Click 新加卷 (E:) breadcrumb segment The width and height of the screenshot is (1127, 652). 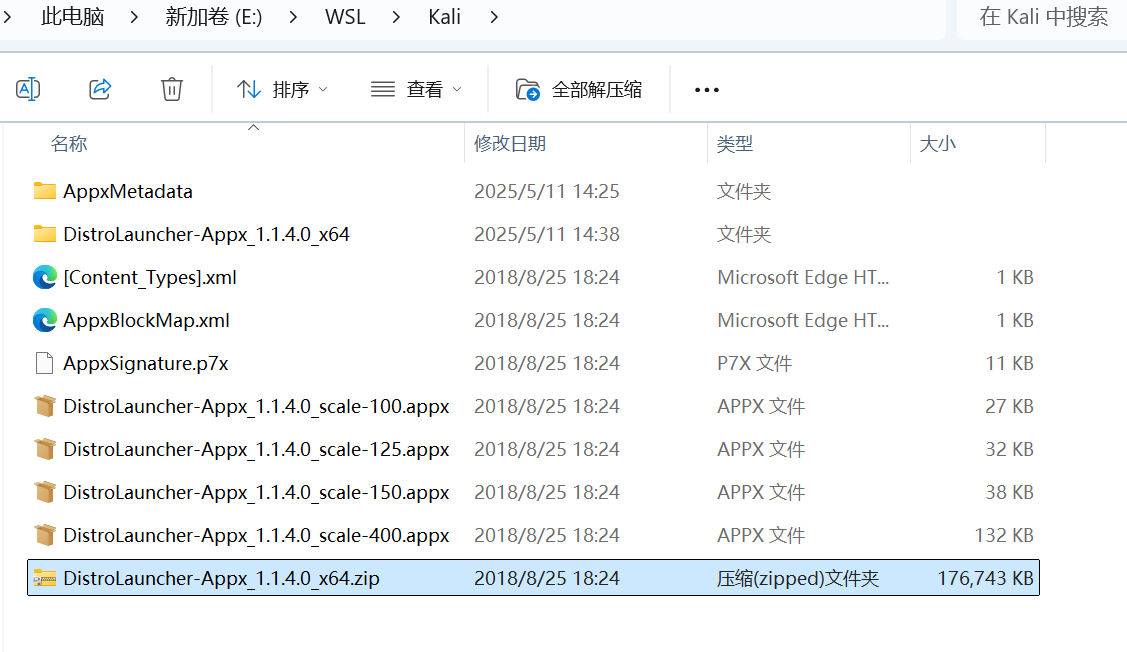(213, 17)
